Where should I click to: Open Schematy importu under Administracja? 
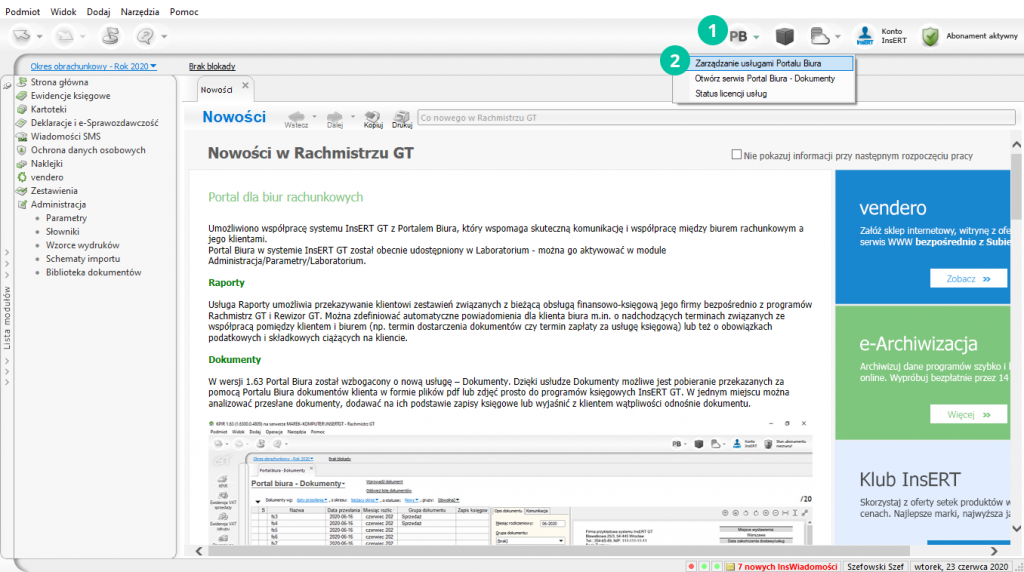point(83,259)
